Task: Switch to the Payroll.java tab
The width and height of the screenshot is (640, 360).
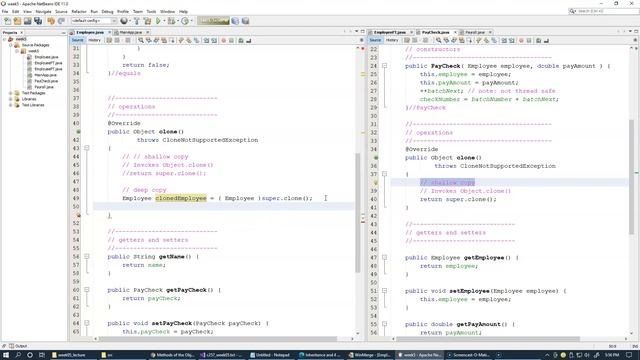Action: click(475, 32)
